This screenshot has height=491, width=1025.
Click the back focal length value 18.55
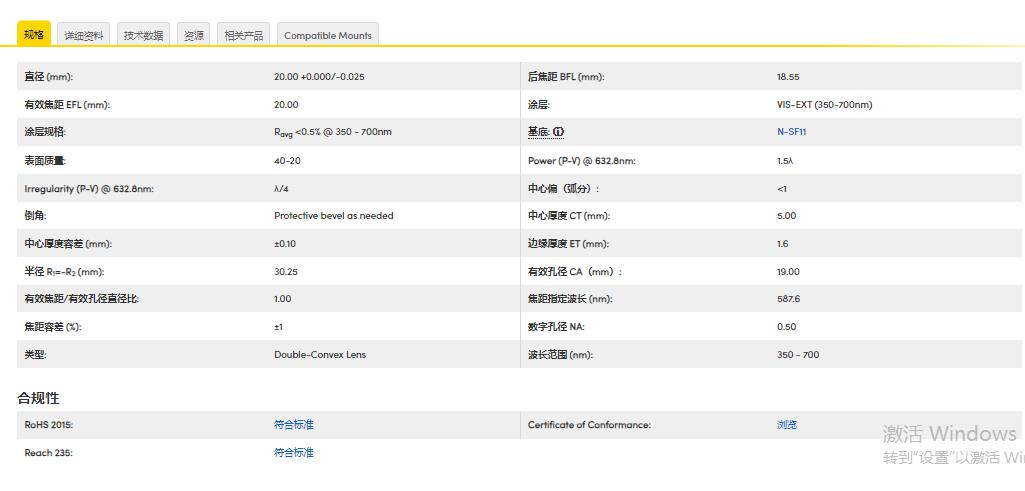pyautogui.click(x=788, y=77)
